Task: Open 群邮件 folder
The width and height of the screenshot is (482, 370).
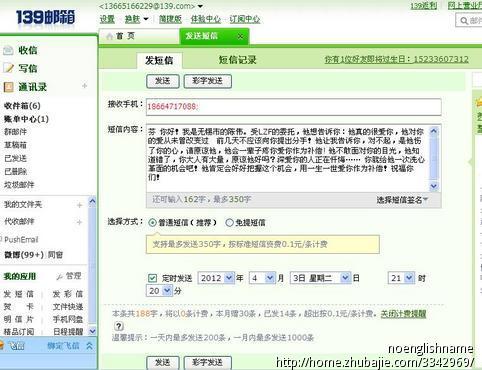Action: (15, 132)
